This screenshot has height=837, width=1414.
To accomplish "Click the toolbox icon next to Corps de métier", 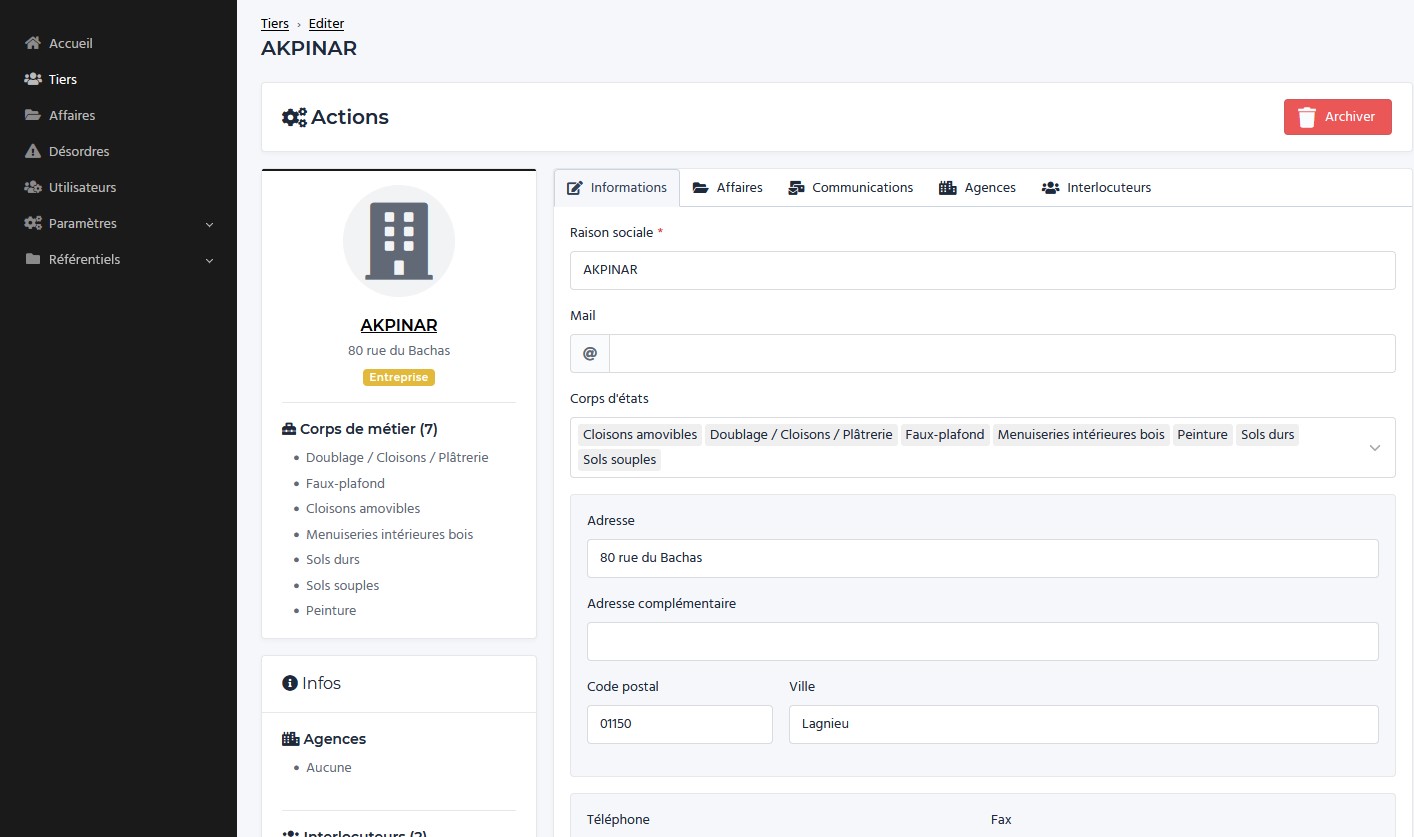I will coord(289,429).
